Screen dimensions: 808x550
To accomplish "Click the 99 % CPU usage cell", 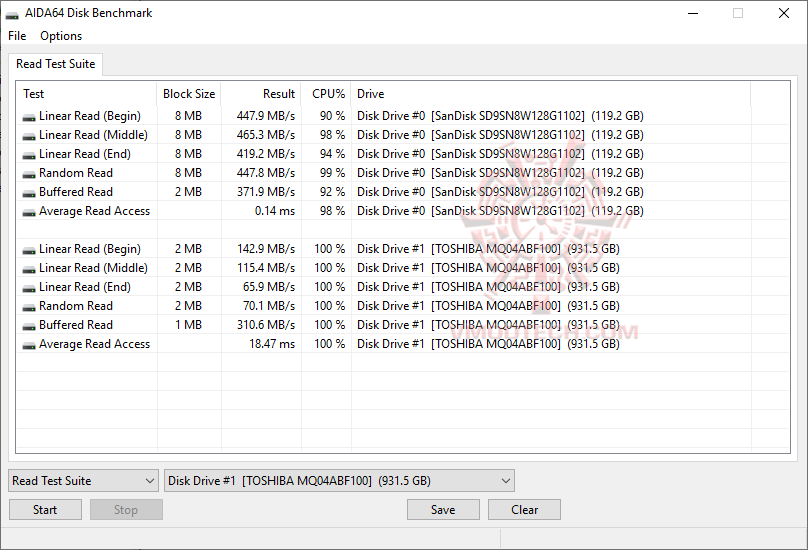I will click(332, 173).
